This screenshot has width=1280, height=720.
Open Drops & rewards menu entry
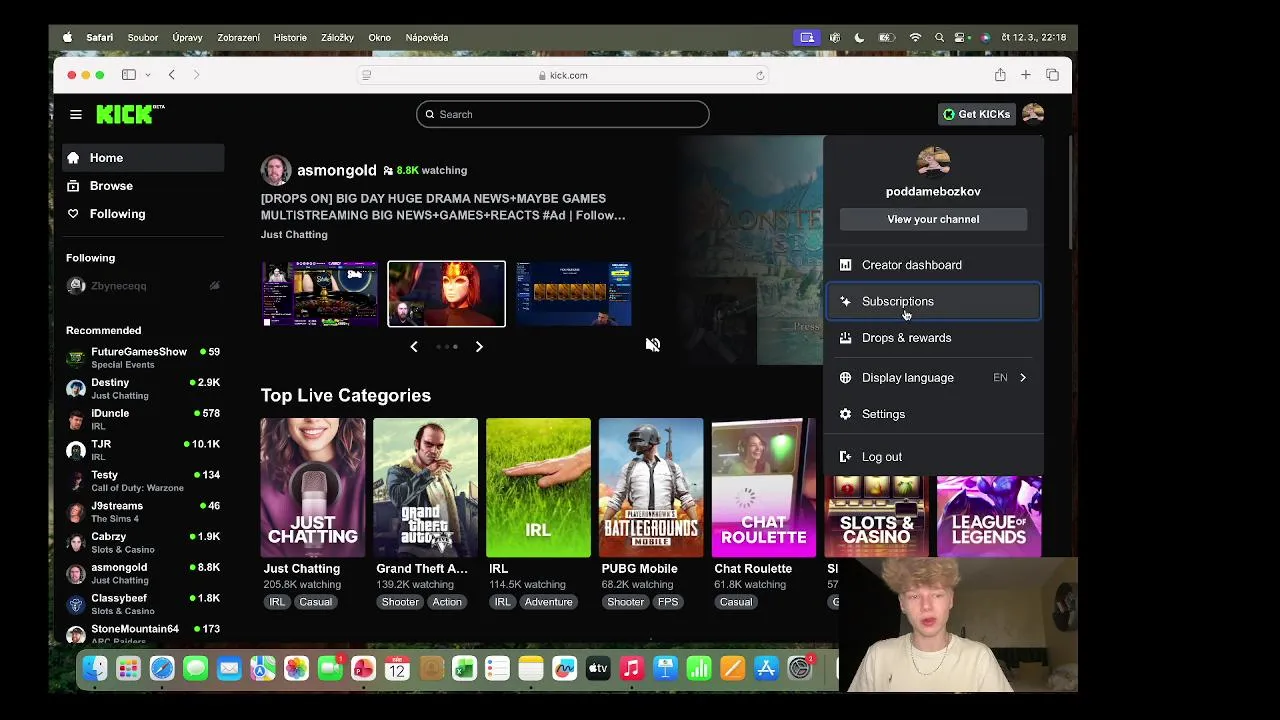pyautogui.click(x=933, y=338)
